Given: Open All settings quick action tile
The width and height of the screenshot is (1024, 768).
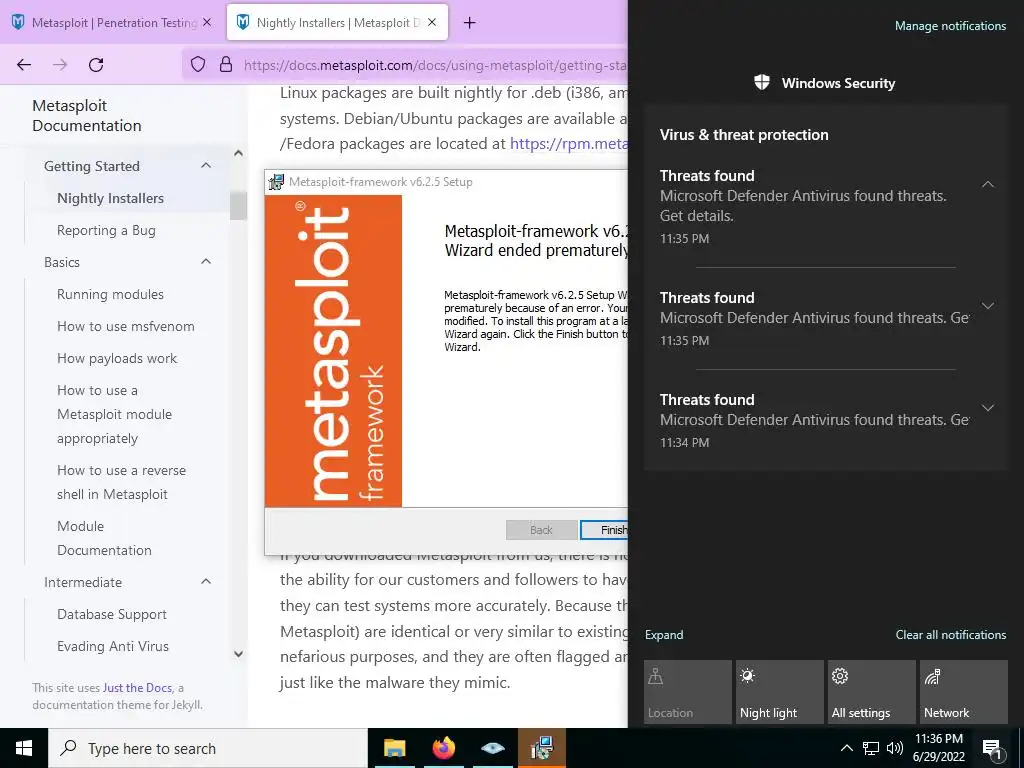Looking at the screenshot, I should [872, 691].
